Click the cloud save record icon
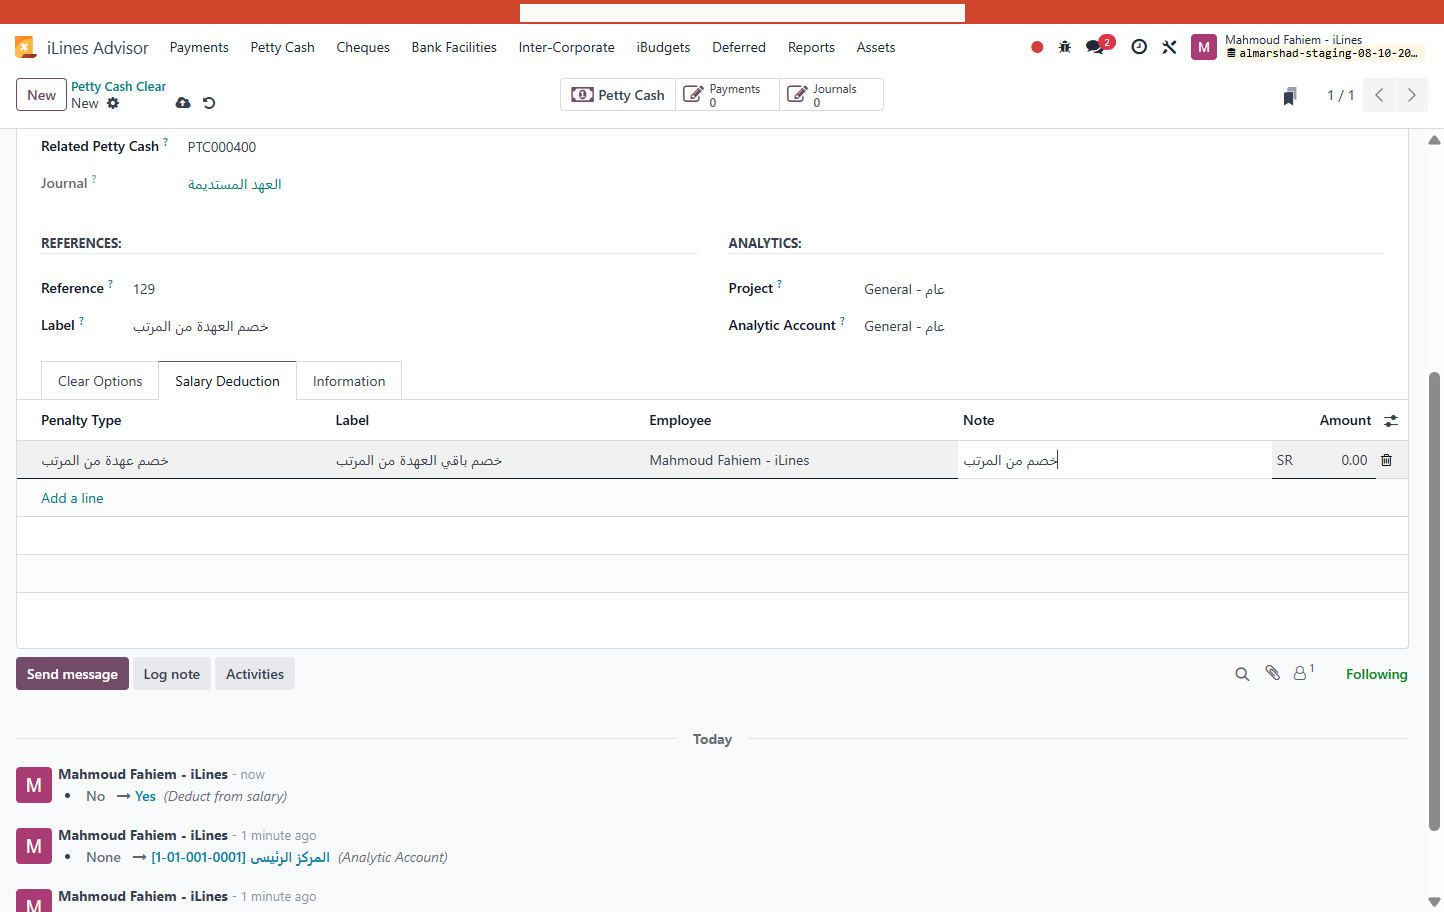The height and width of the screenshot is (912, 1444). coord(183,103)
